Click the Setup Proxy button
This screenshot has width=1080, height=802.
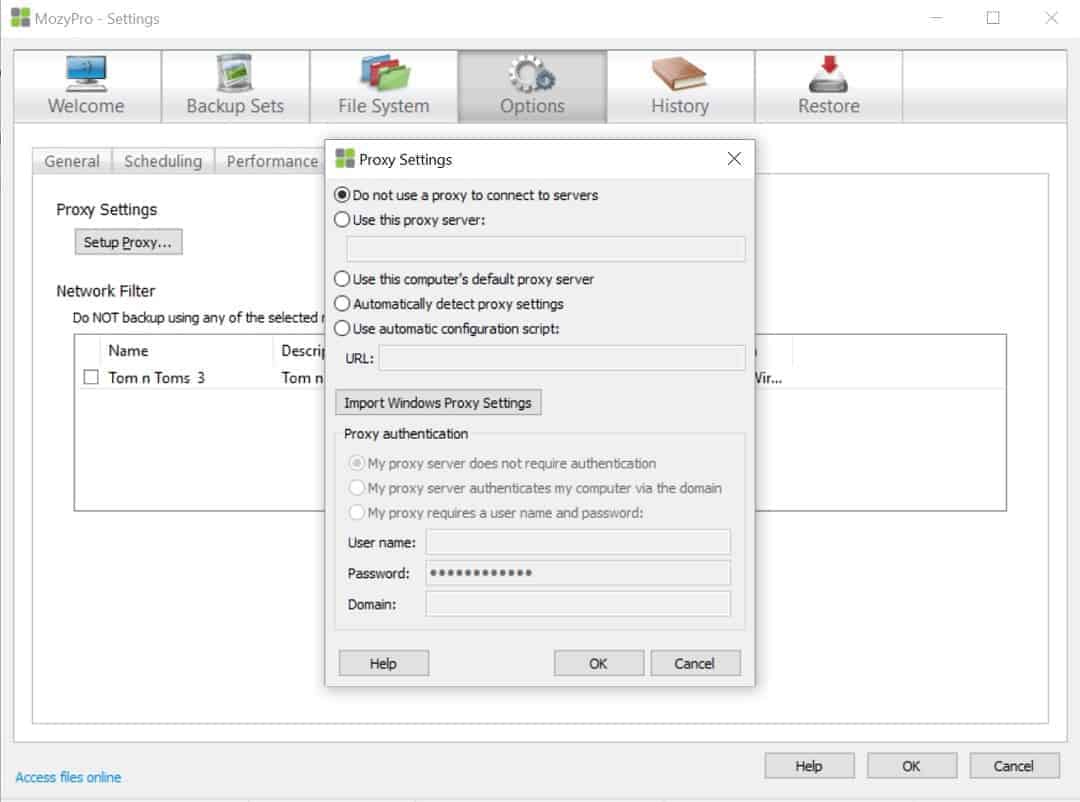point(128,243)
